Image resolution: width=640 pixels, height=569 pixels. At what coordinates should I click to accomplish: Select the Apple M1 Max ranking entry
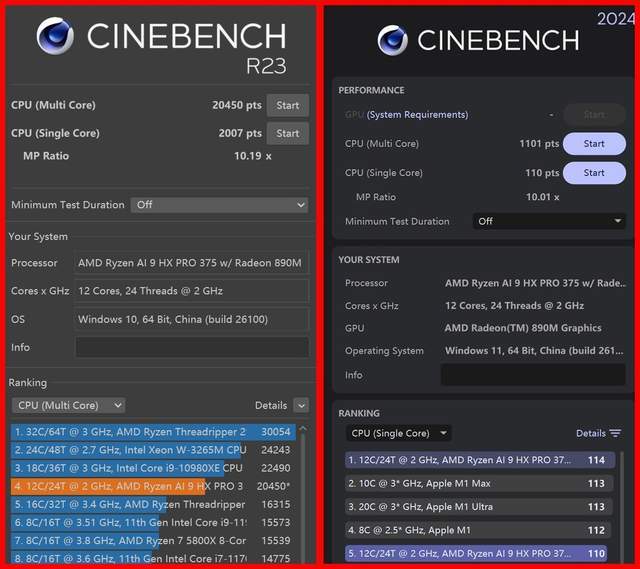click(478, 483)
